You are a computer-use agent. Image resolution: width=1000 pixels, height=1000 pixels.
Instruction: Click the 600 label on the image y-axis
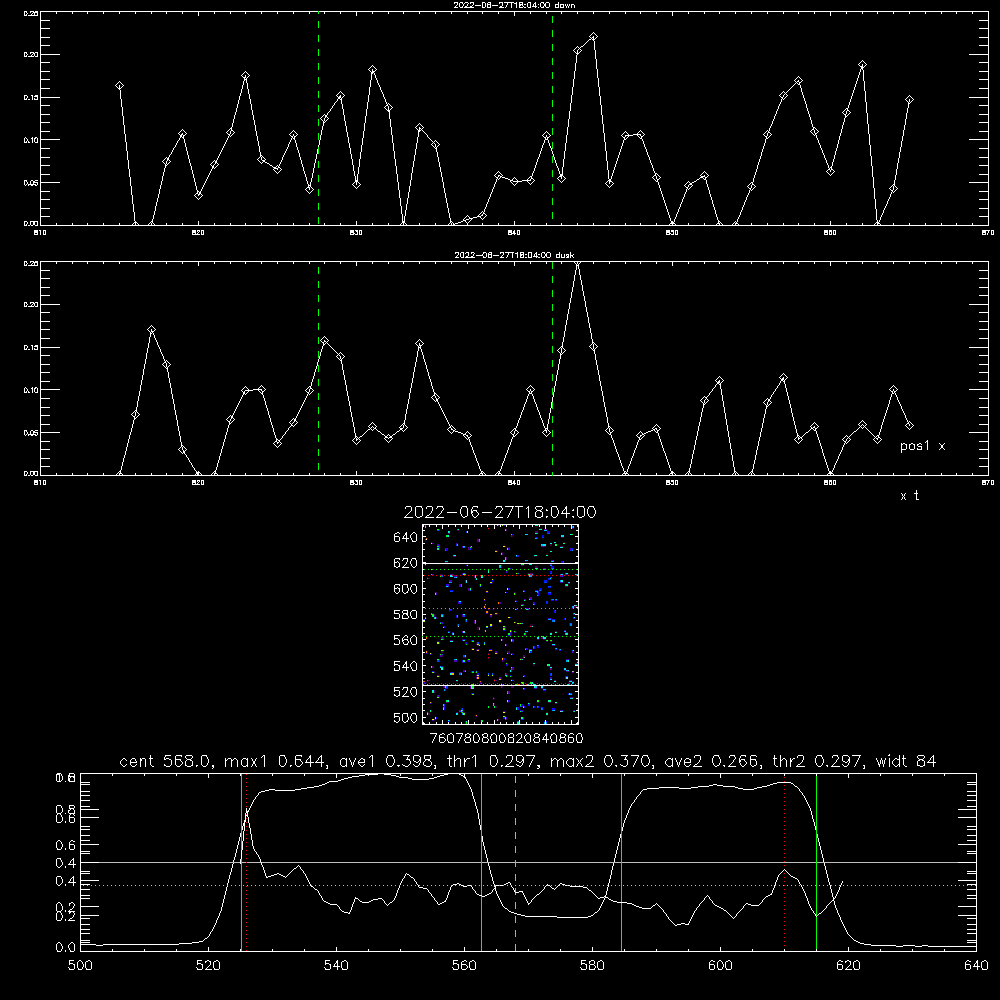pos(406,589)
